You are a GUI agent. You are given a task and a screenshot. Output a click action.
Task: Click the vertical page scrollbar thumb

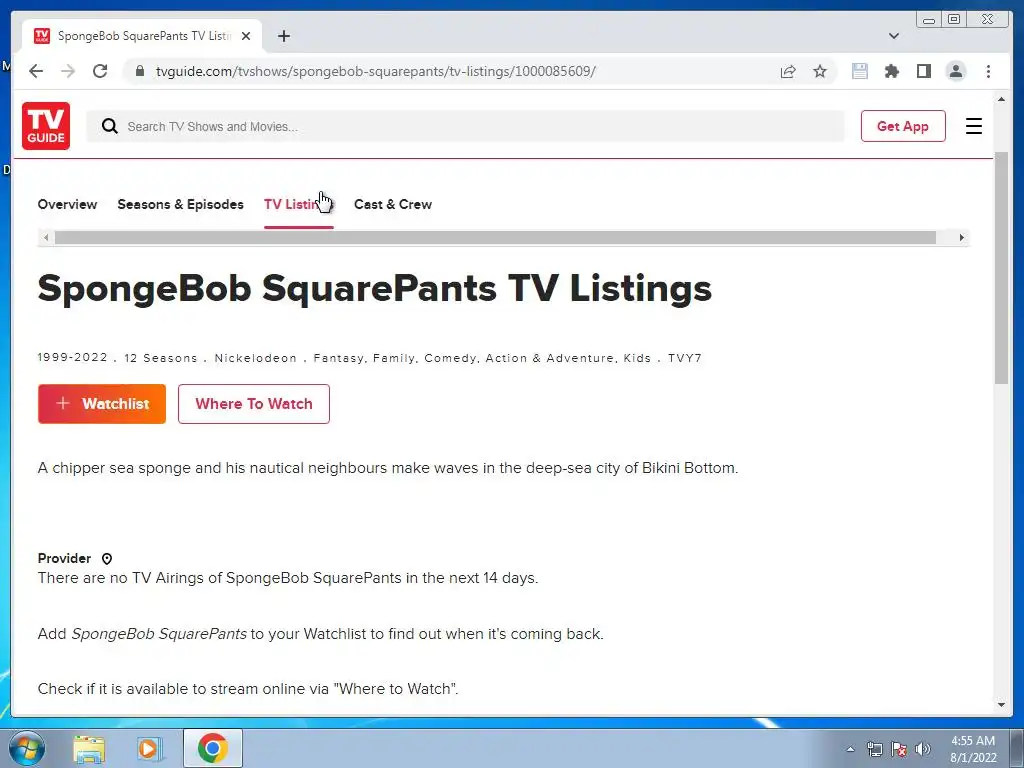point(1001,268)
